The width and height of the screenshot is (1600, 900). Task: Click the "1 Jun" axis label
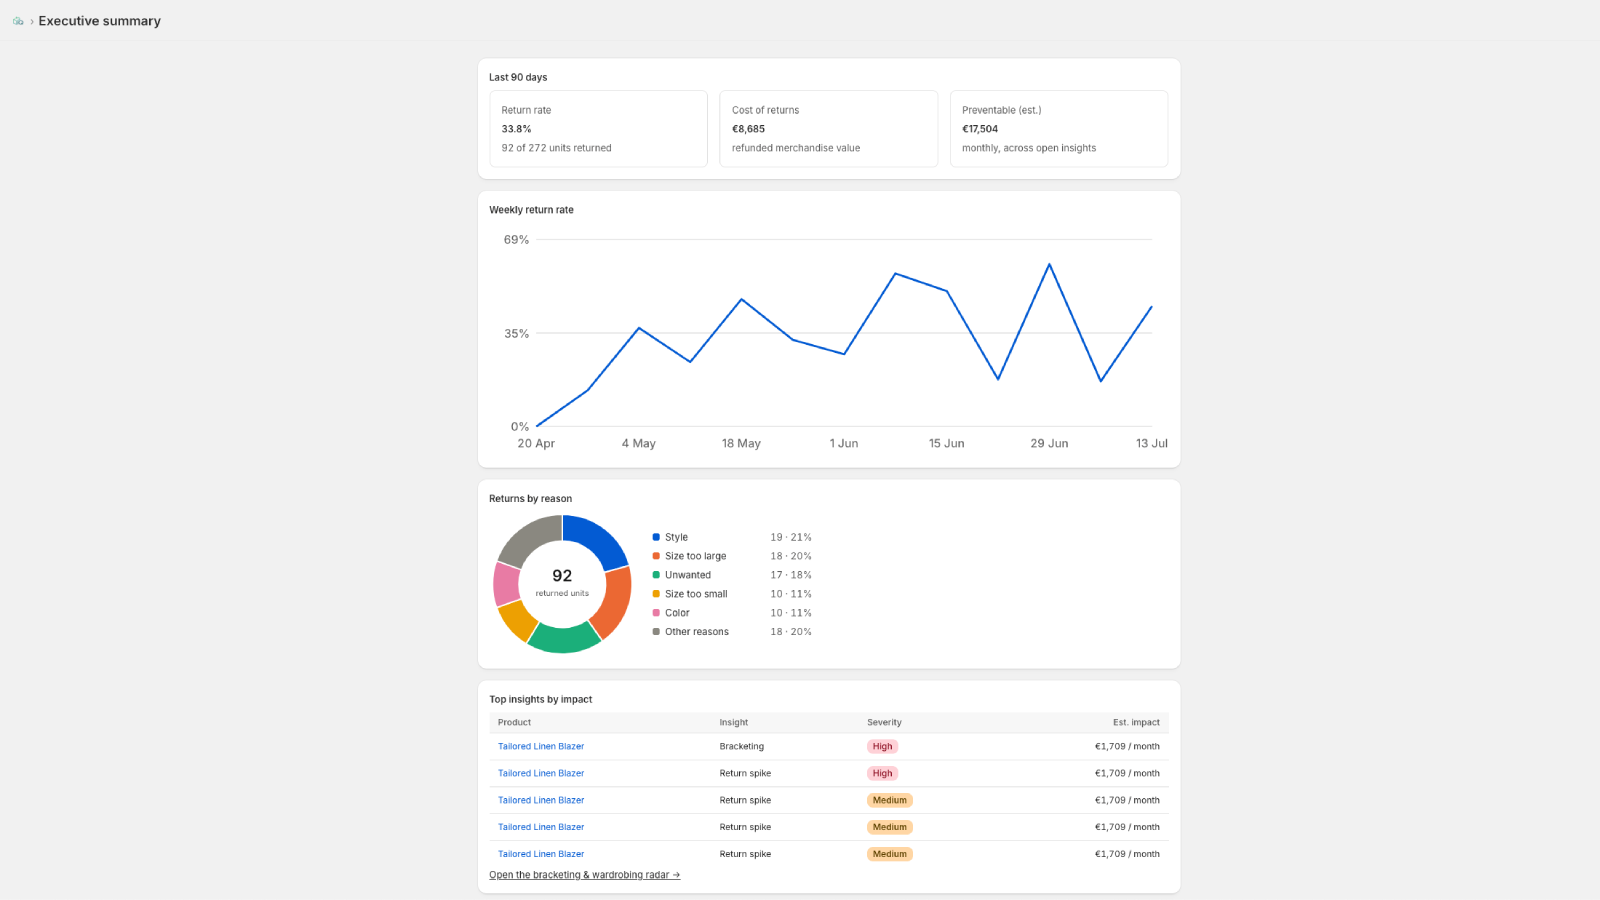tap(844, 443)
